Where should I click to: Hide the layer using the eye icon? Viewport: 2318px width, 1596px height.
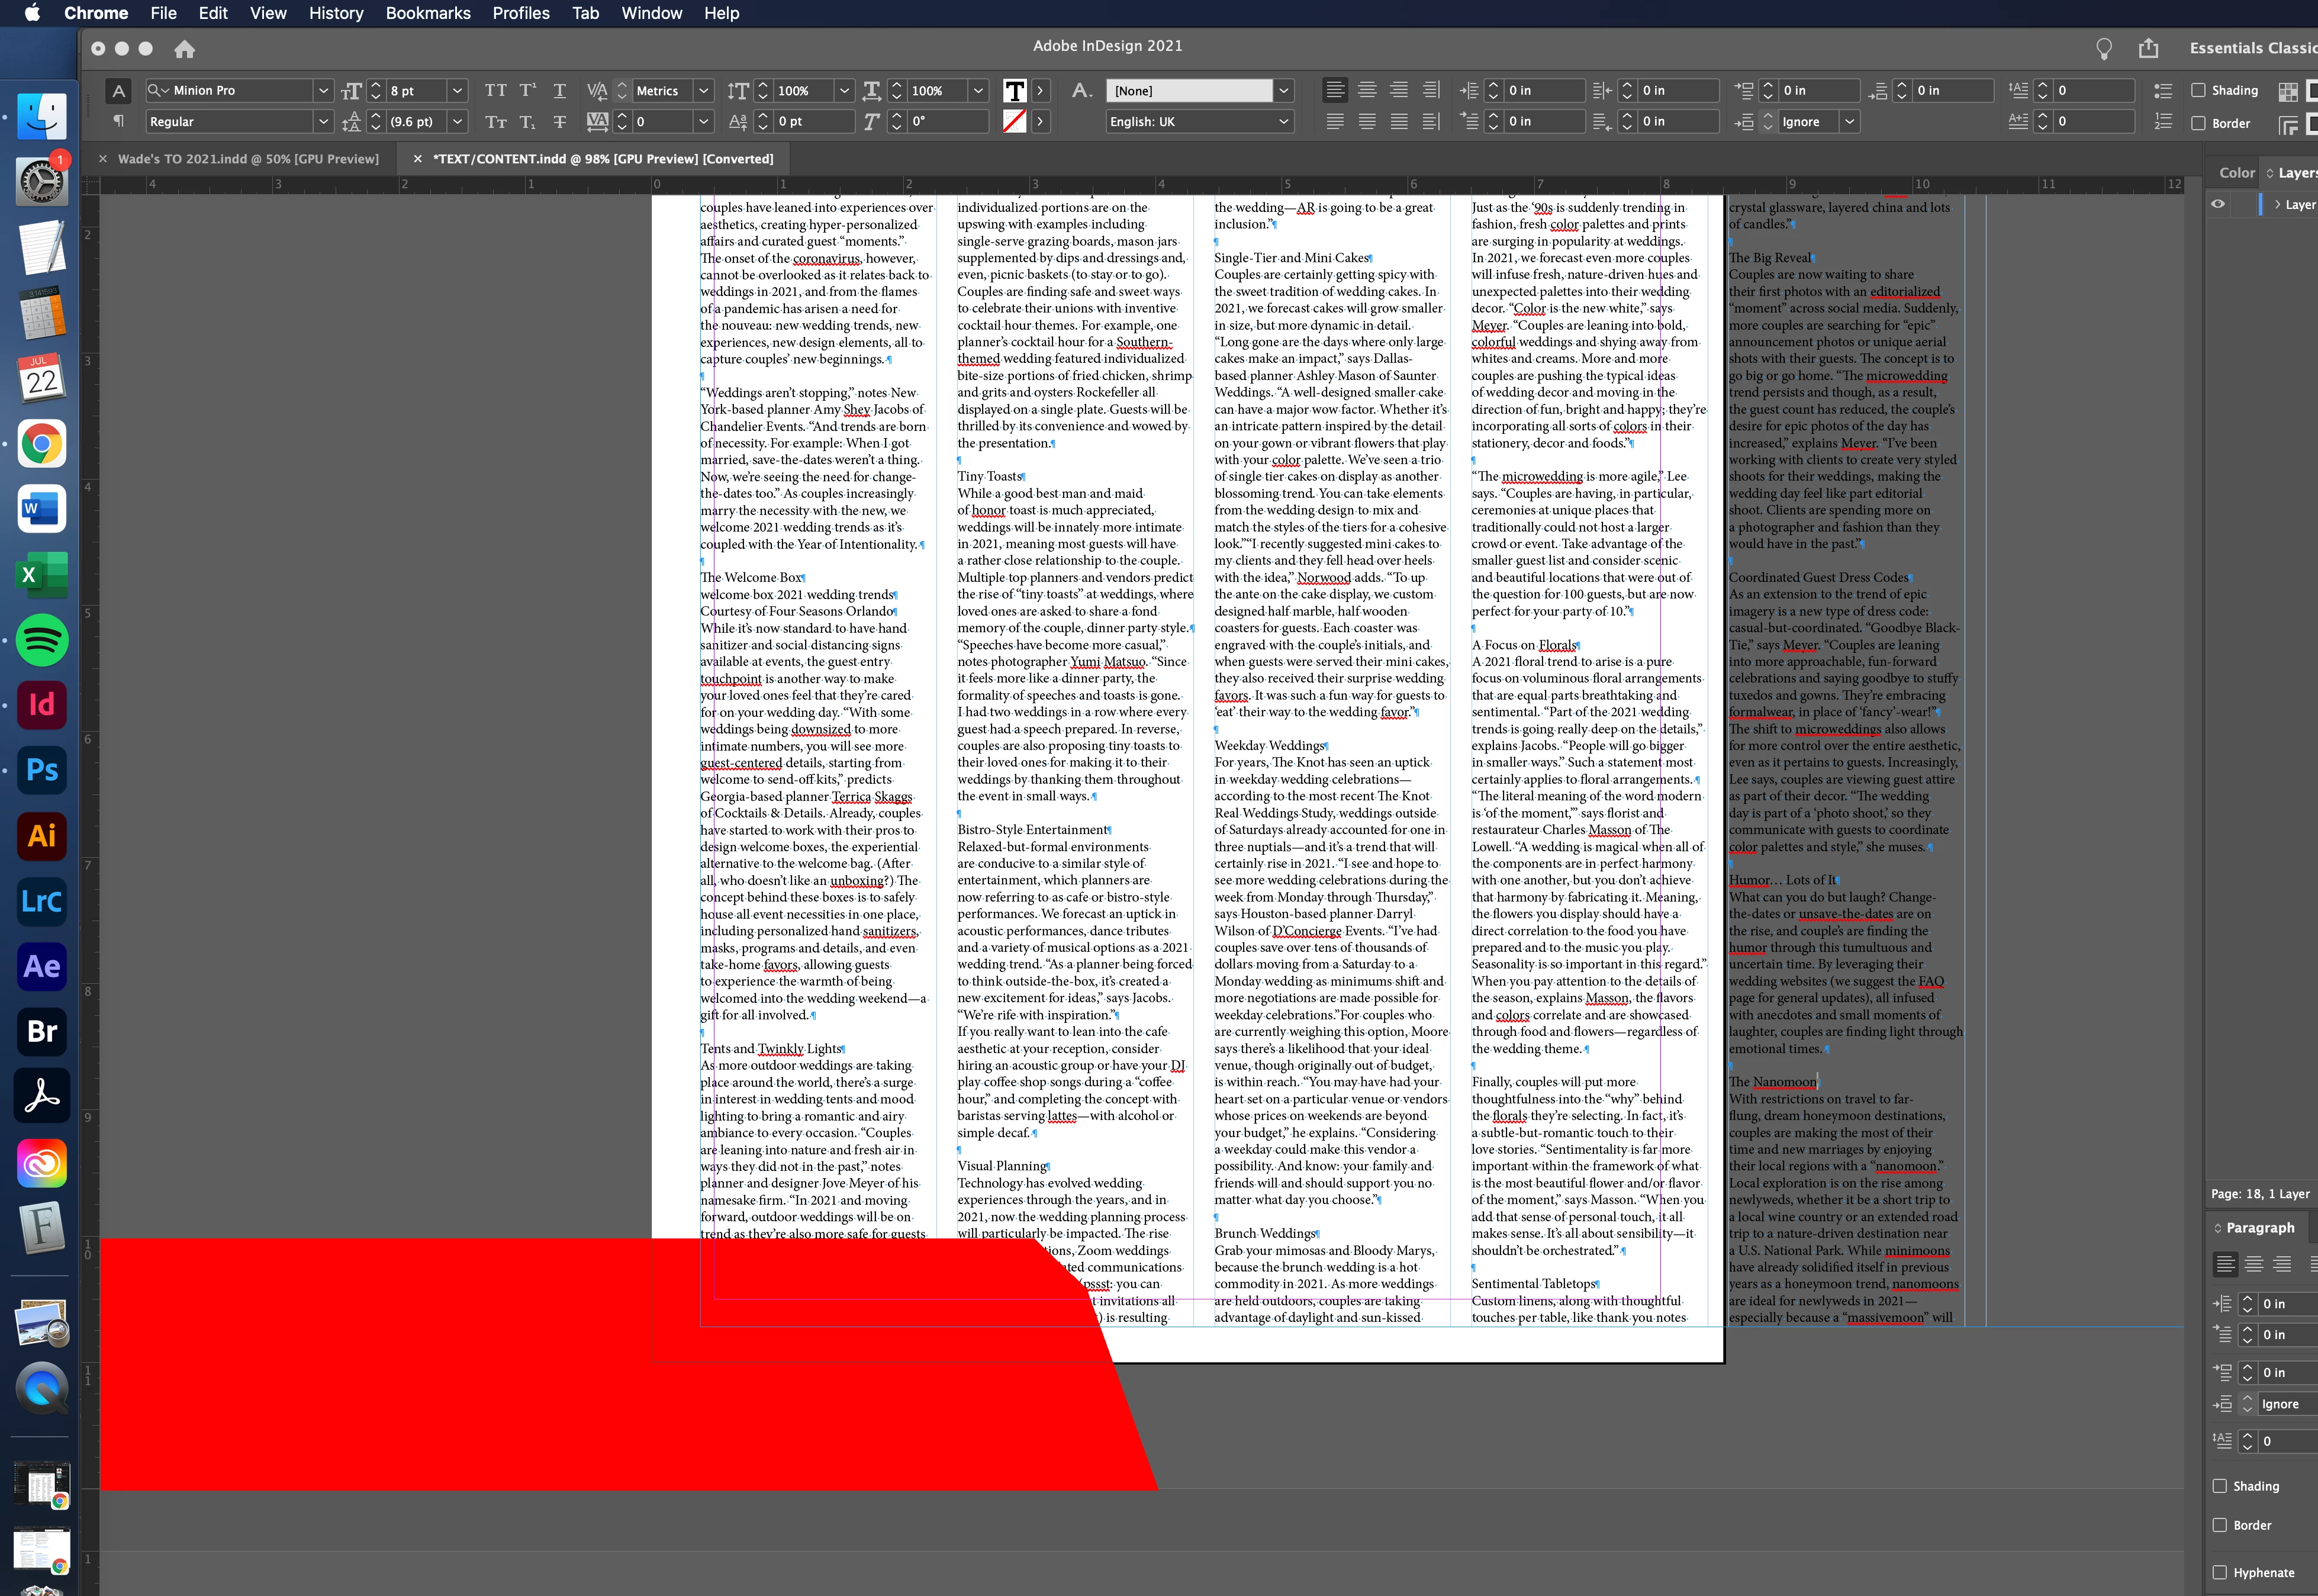point(2218,204)
